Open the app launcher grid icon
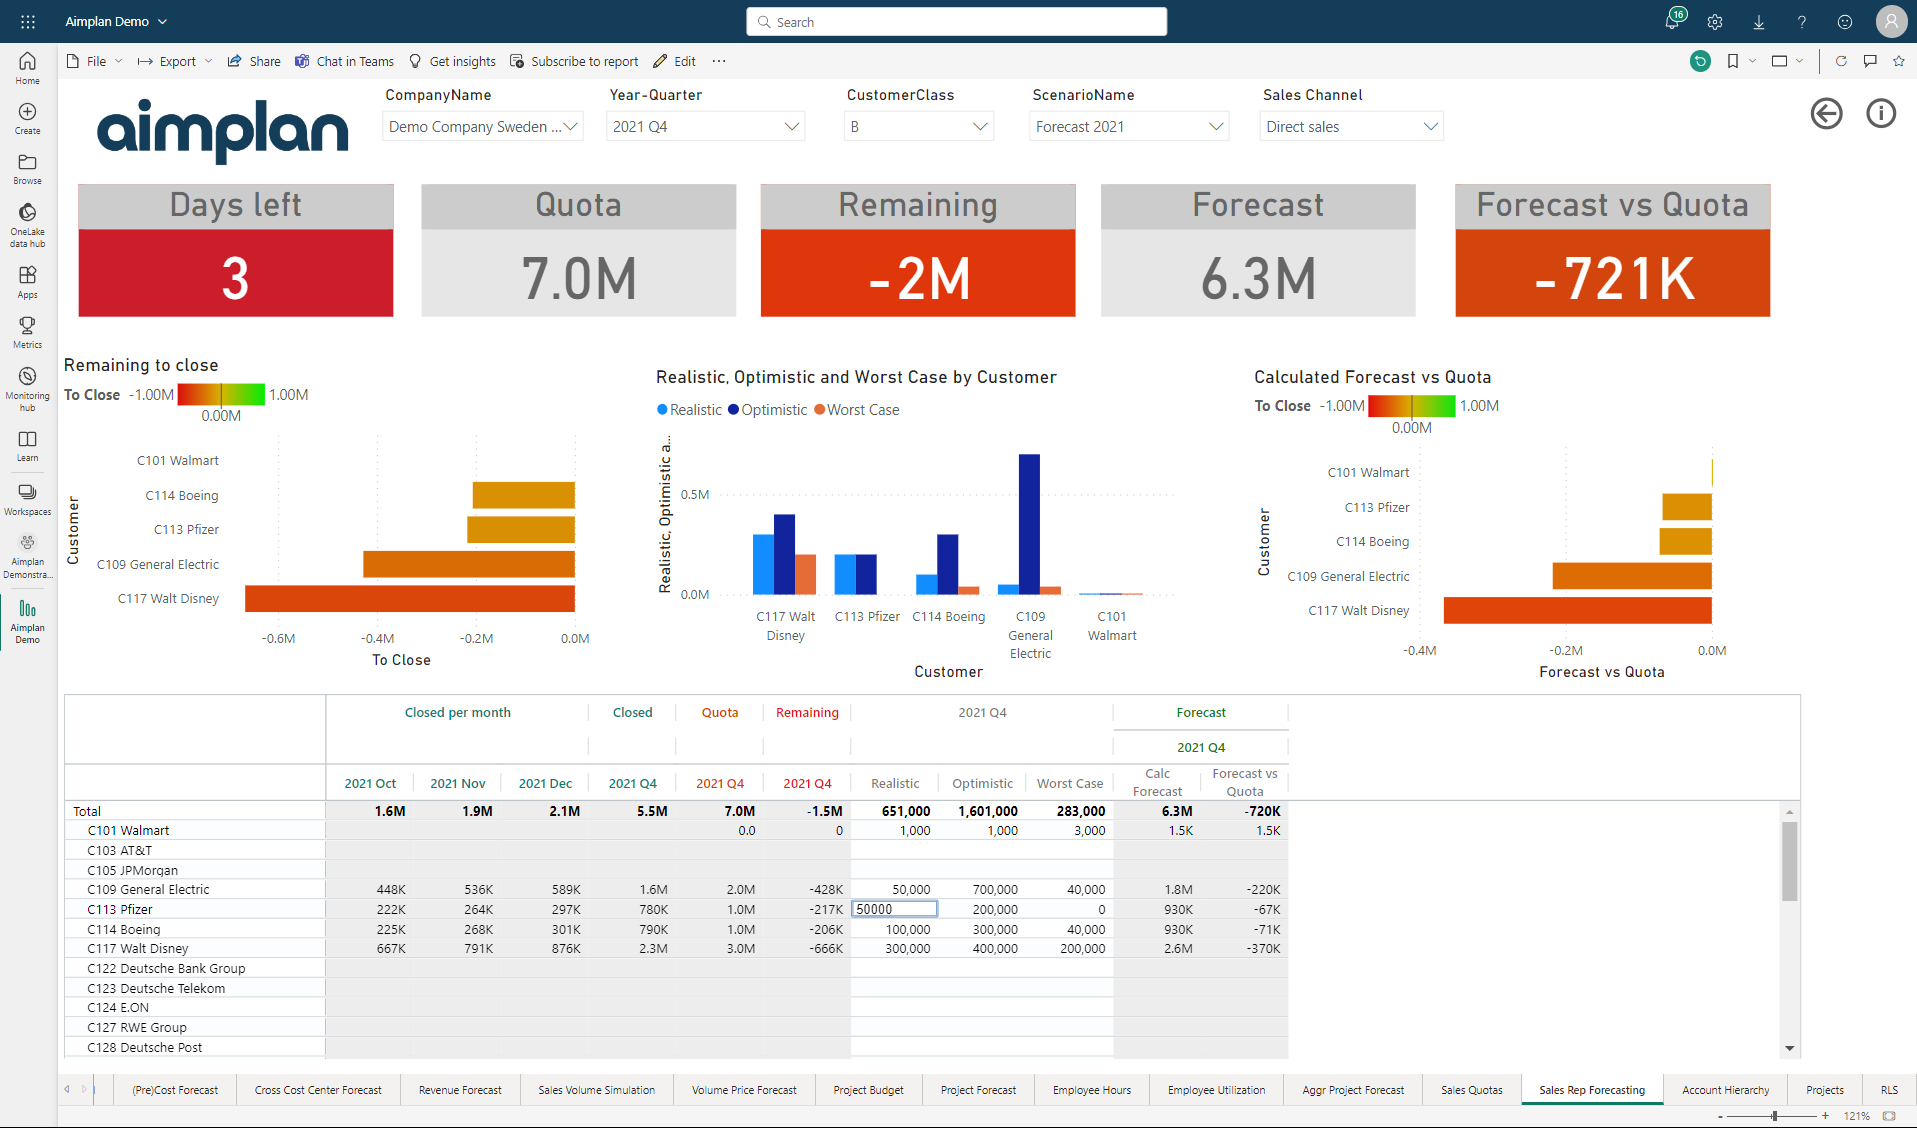1917x1128 pixels. 27,21
